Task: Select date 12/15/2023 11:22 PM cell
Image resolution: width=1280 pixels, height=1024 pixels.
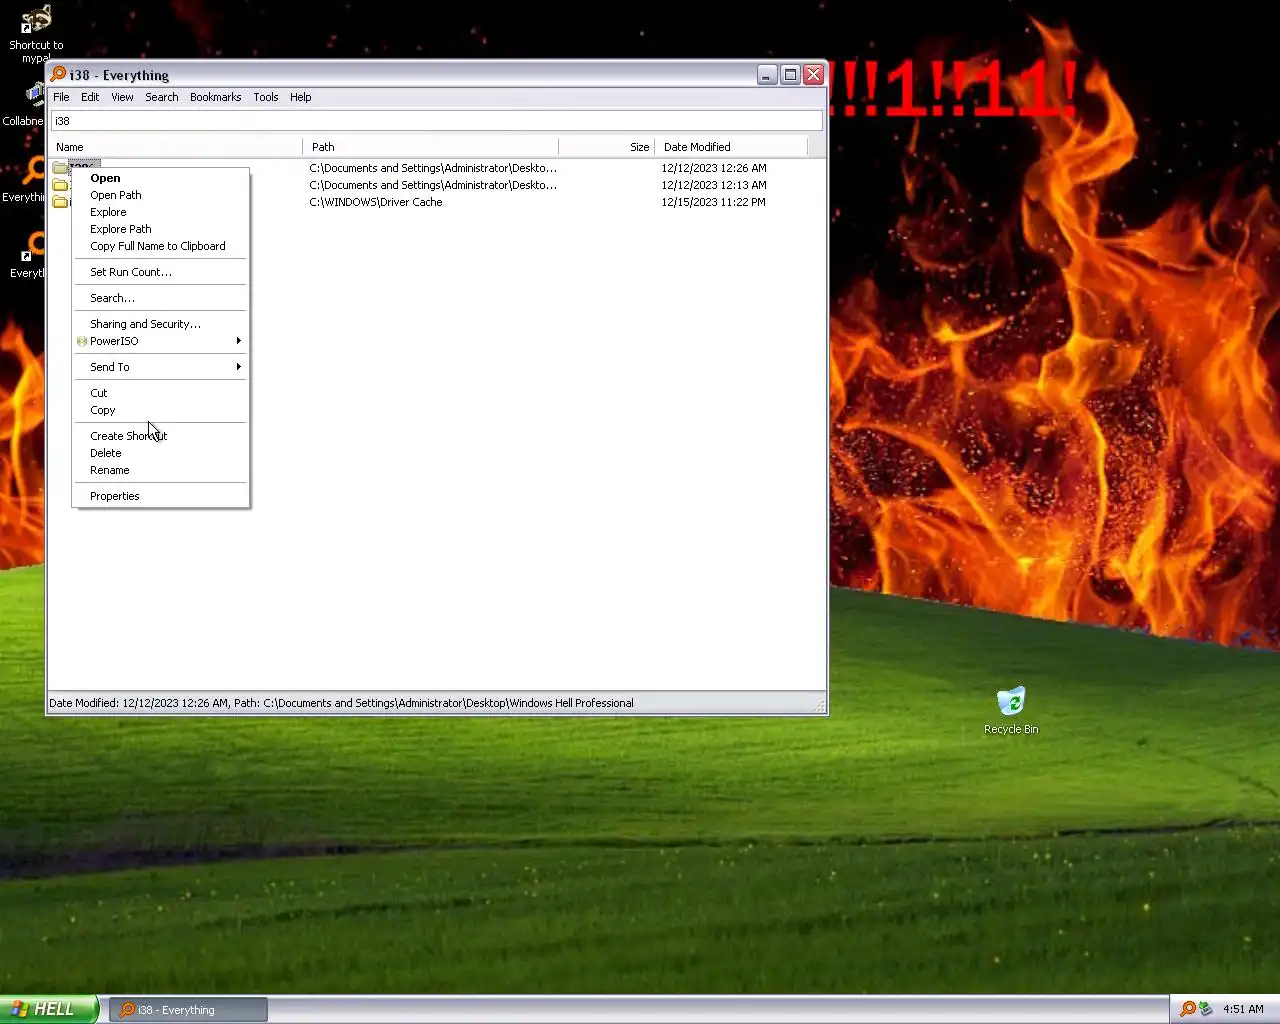Action: 713,202
